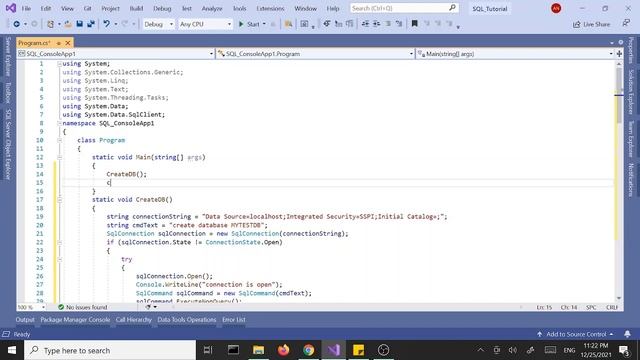The width and height of the screenshot is (640, 360).
Task: Open Chrome from the taskbar
Action: coord(309,350)
